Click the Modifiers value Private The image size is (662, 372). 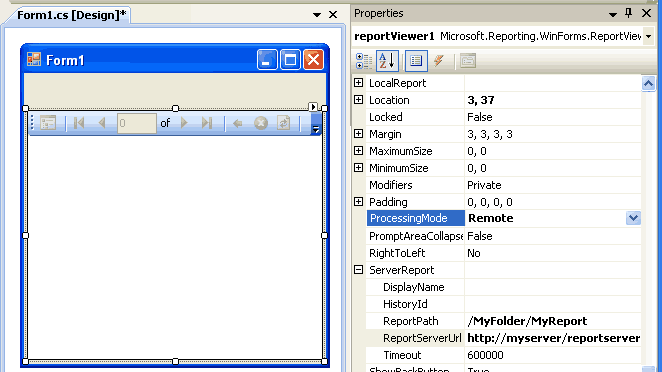(x=484, y=185)
